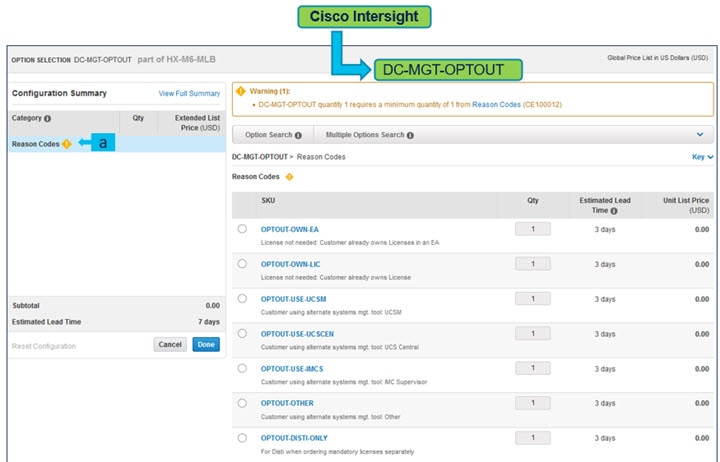Click the Done button
This screenshot has height=462, width=720.
point(206,344)
